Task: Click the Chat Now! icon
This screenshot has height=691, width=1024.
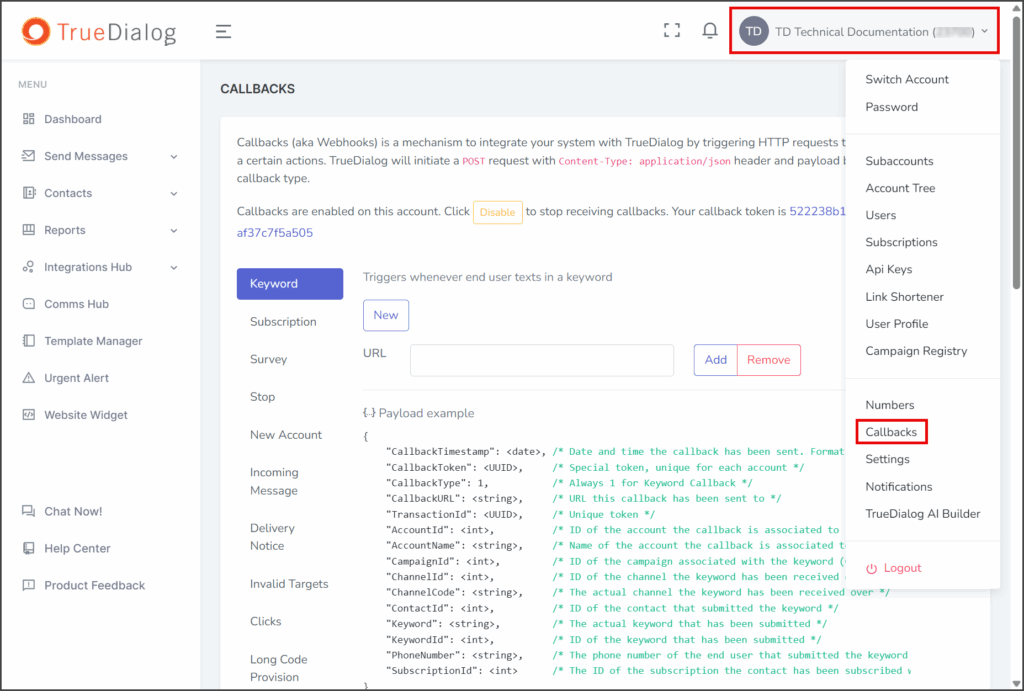Action: coord(29,511)
